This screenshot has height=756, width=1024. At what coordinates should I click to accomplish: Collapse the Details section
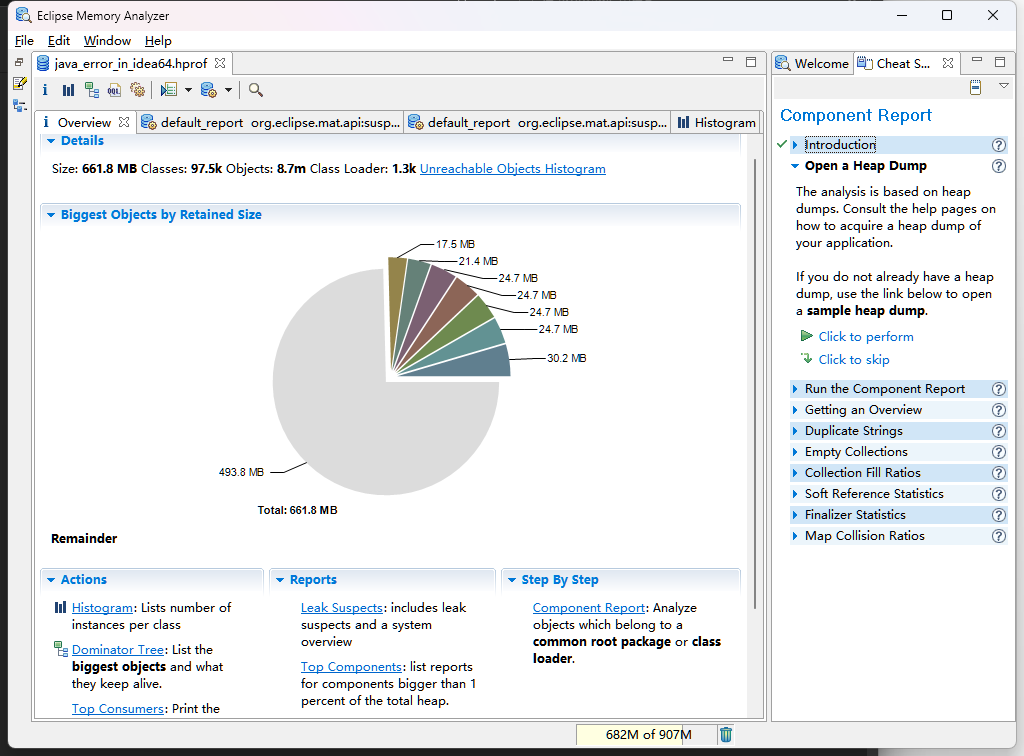(x=51, y=141)
